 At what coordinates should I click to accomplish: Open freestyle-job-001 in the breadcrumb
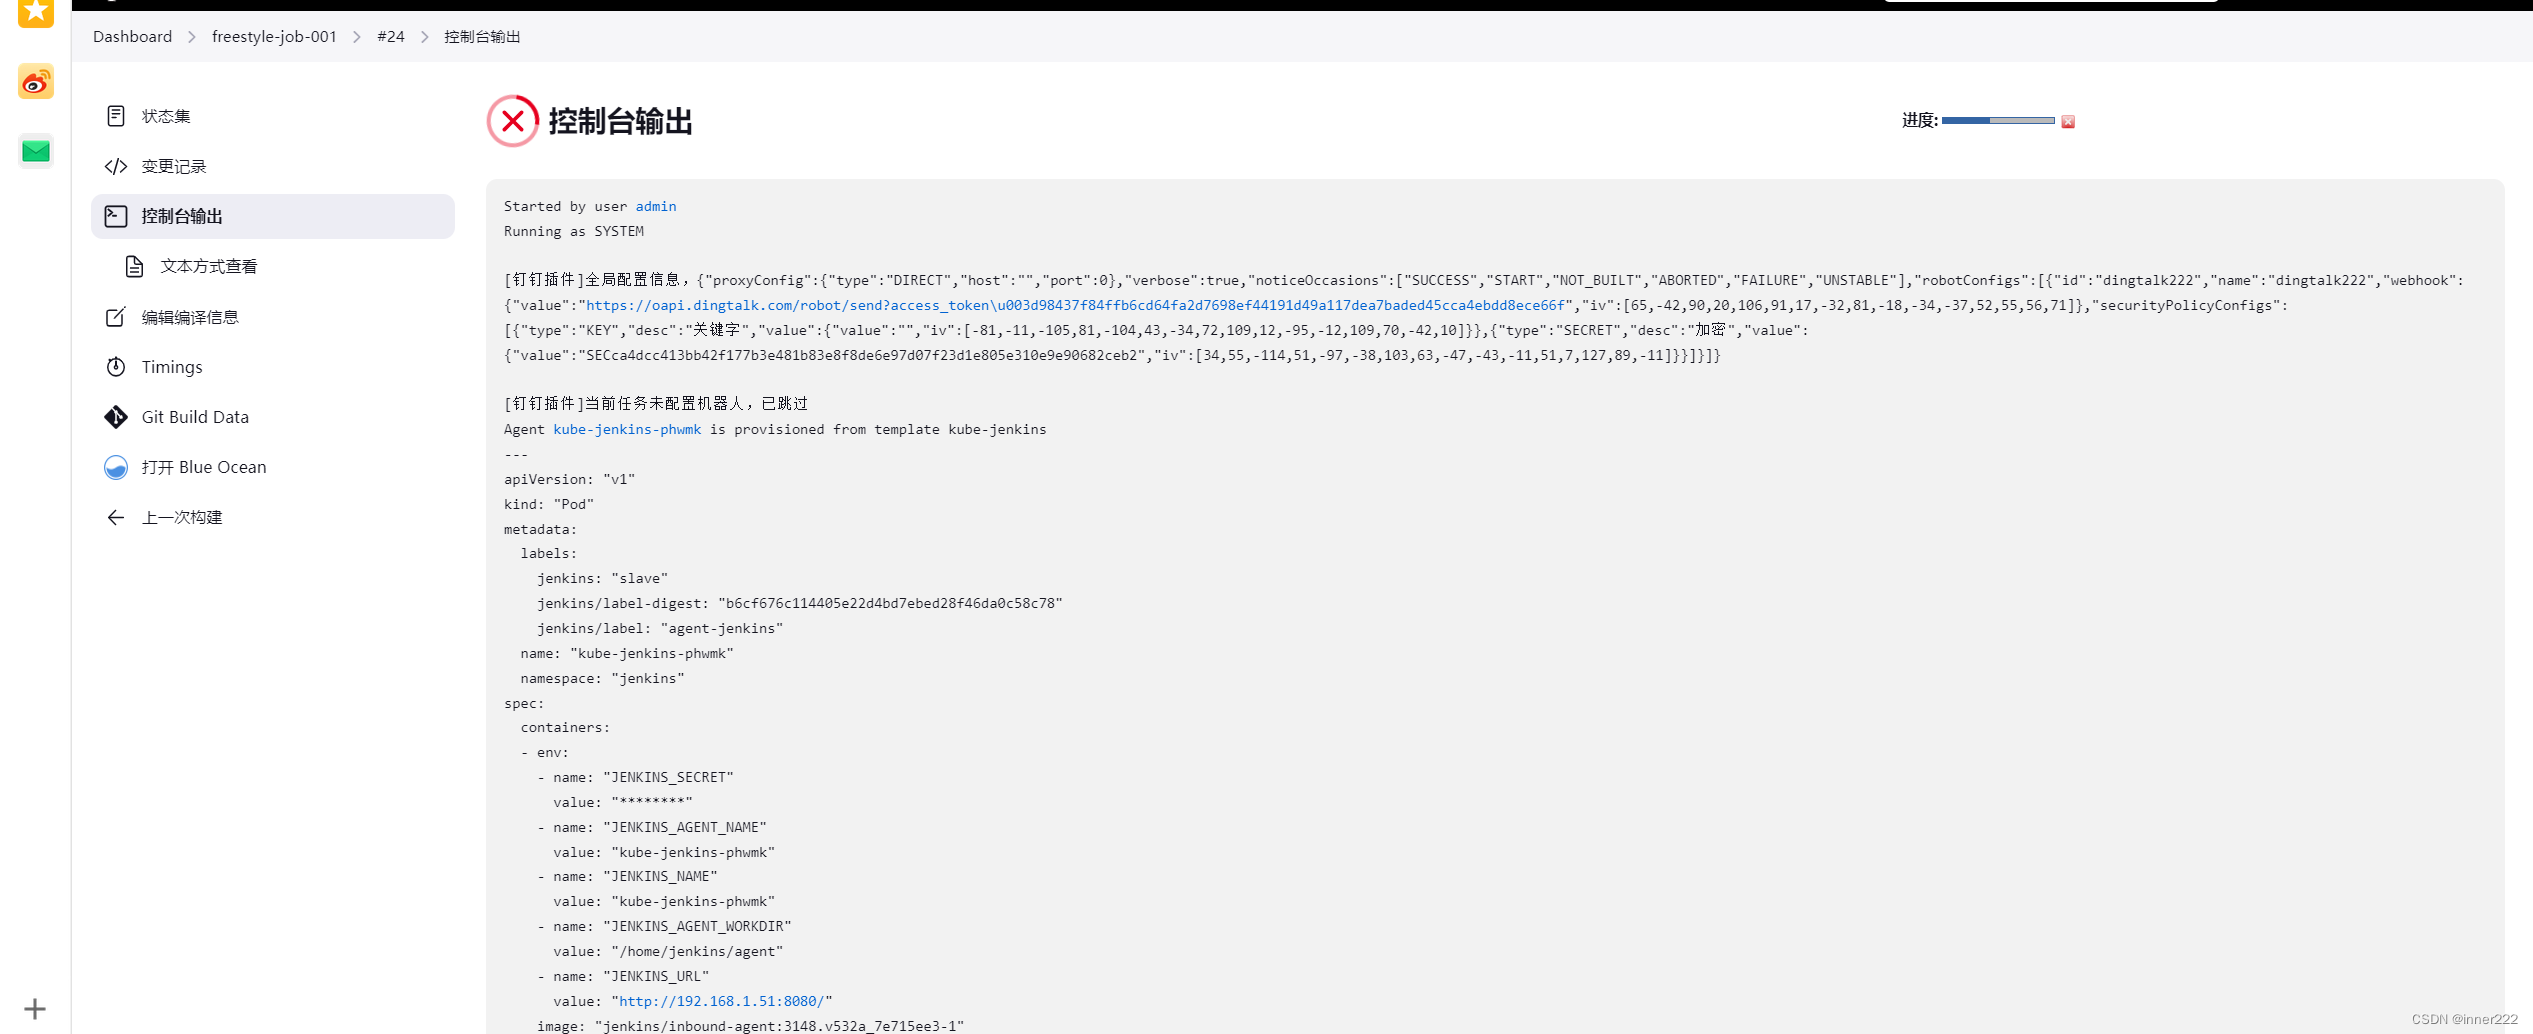click(274, 37)
